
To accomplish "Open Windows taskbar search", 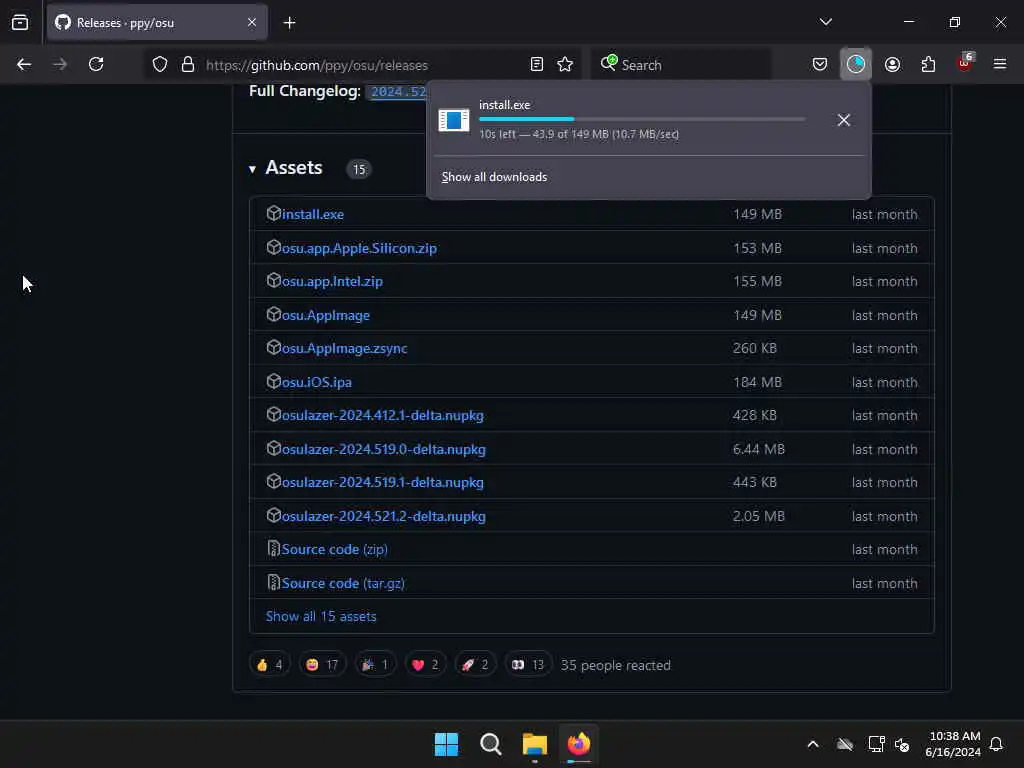I will pyautogui.click(x=490, y=744).
